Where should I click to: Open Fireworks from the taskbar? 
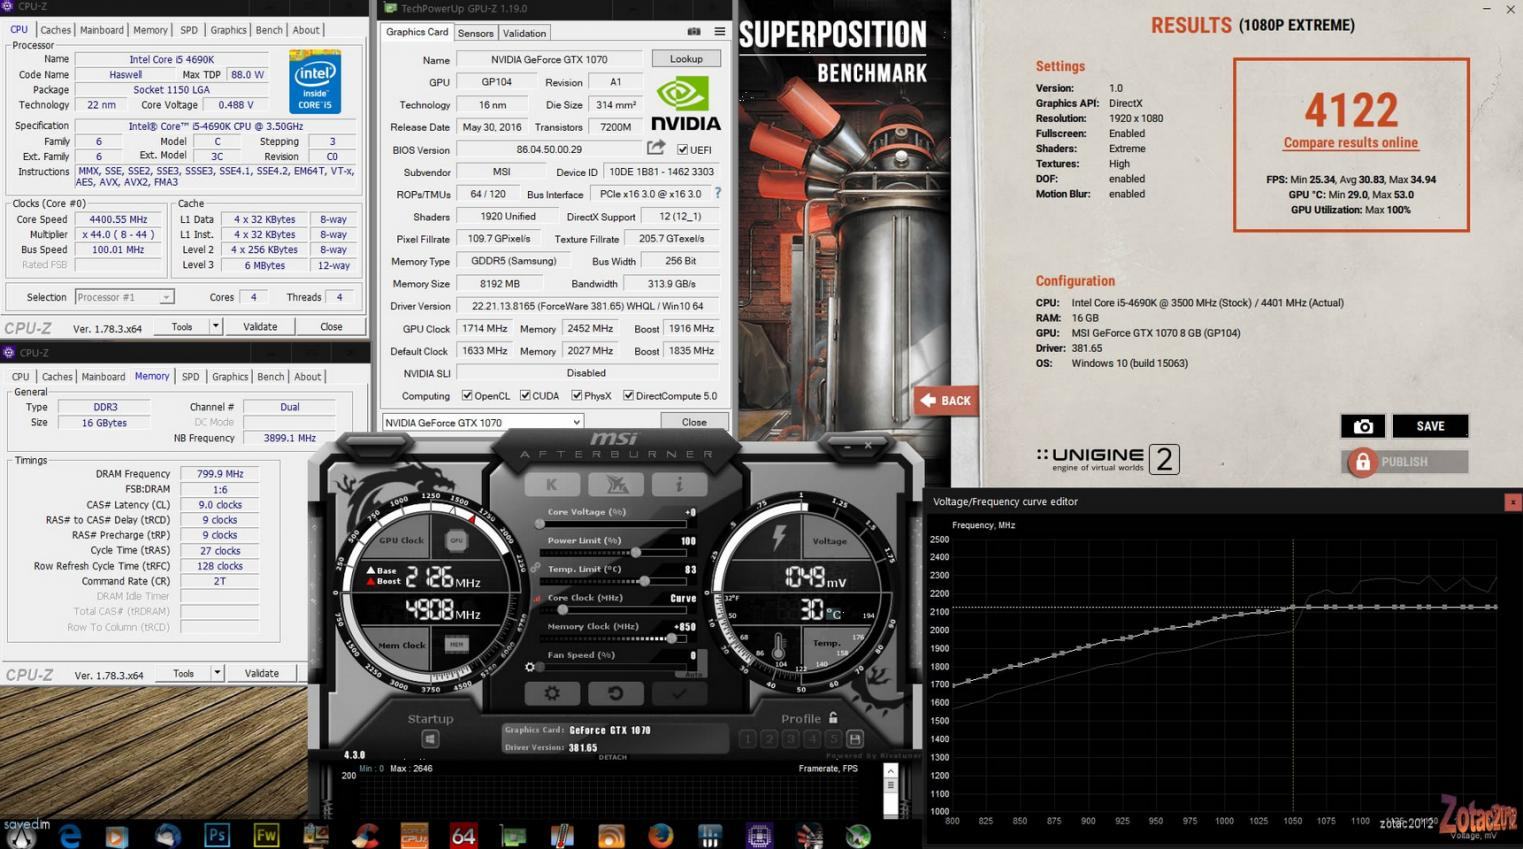[266, 835]
